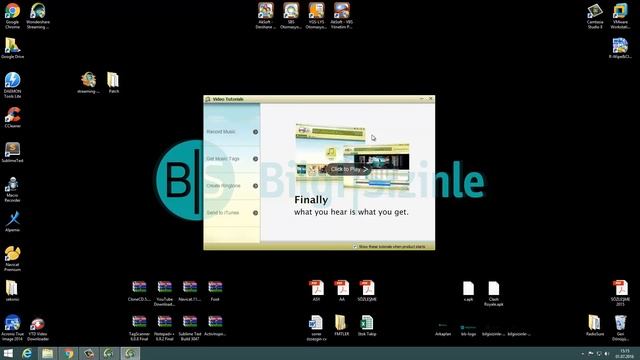
Task: Open the CloneCD archive on desktop
Action: 139,291
